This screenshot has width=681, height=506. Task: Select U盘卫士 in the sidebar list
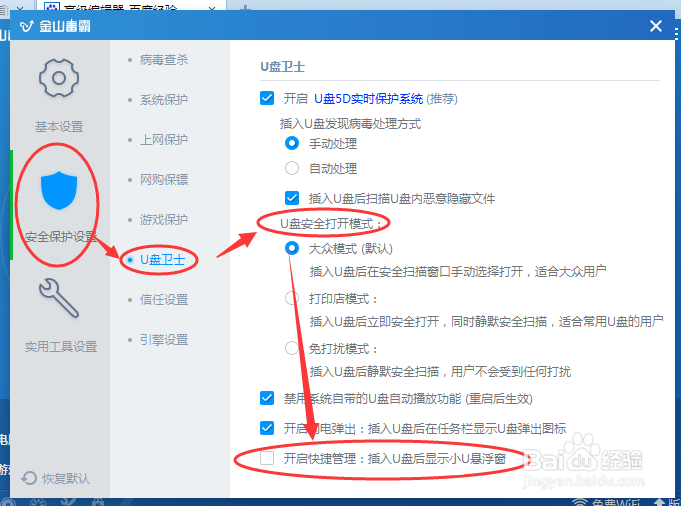pyautogui.click(x=162, y=260)
